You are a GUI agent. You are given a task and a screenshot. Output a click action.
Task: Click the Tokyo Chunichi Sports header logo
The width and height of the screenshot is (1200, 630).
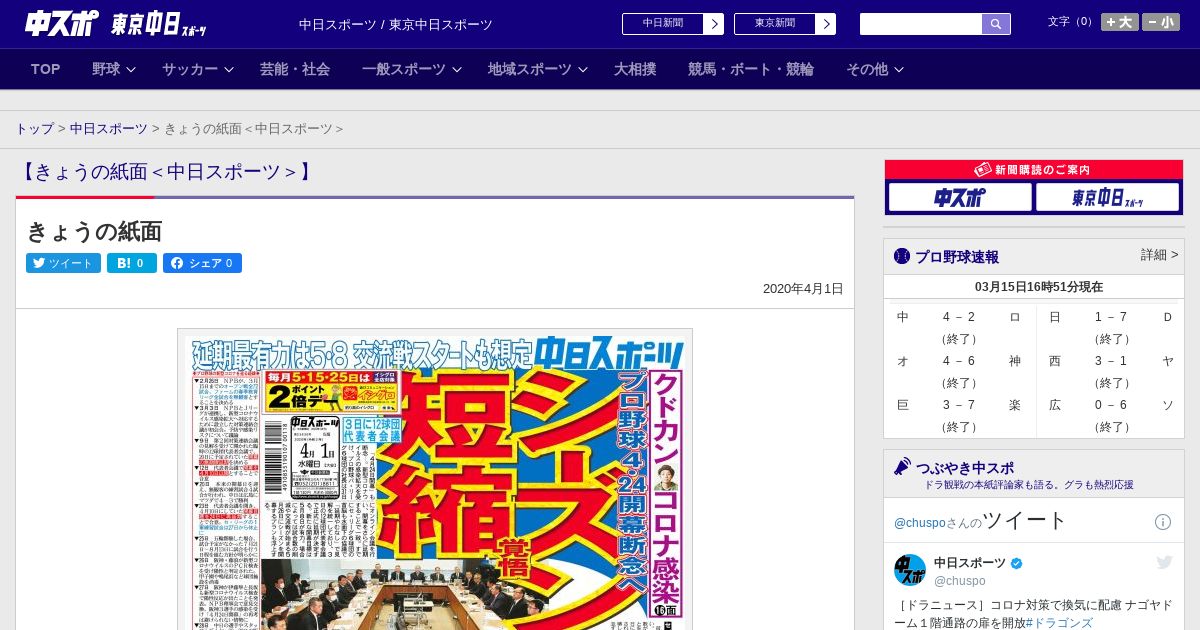tap(159, 24)
